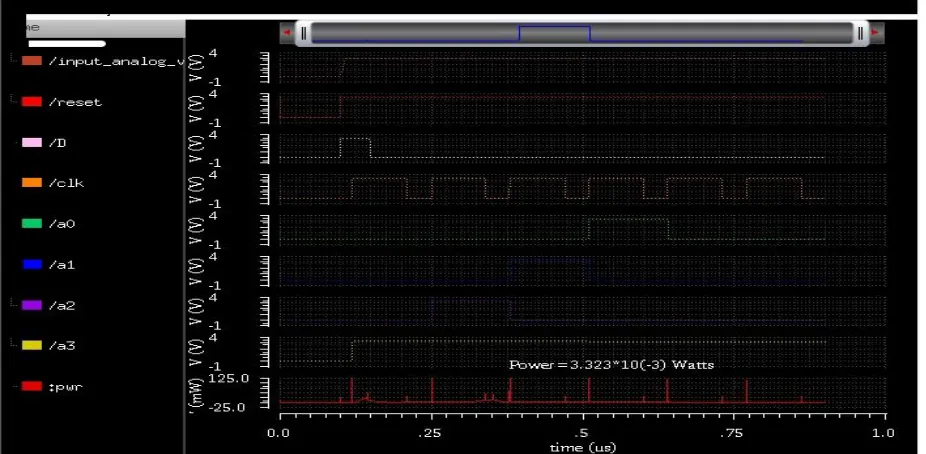This screenshot has width=926, height=454.
Task: Click the yellow /a3 color swatch
Action: pyautogui.click(x=31, y=345)
